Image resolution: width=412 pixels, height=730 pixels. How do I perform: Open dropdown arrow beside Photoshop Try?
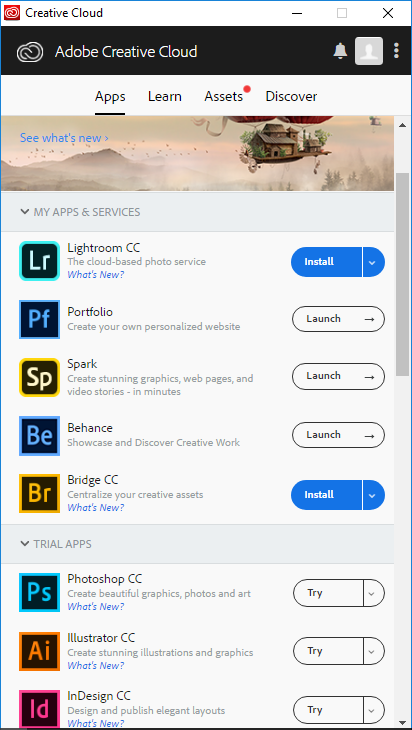[x=373, y=594]
